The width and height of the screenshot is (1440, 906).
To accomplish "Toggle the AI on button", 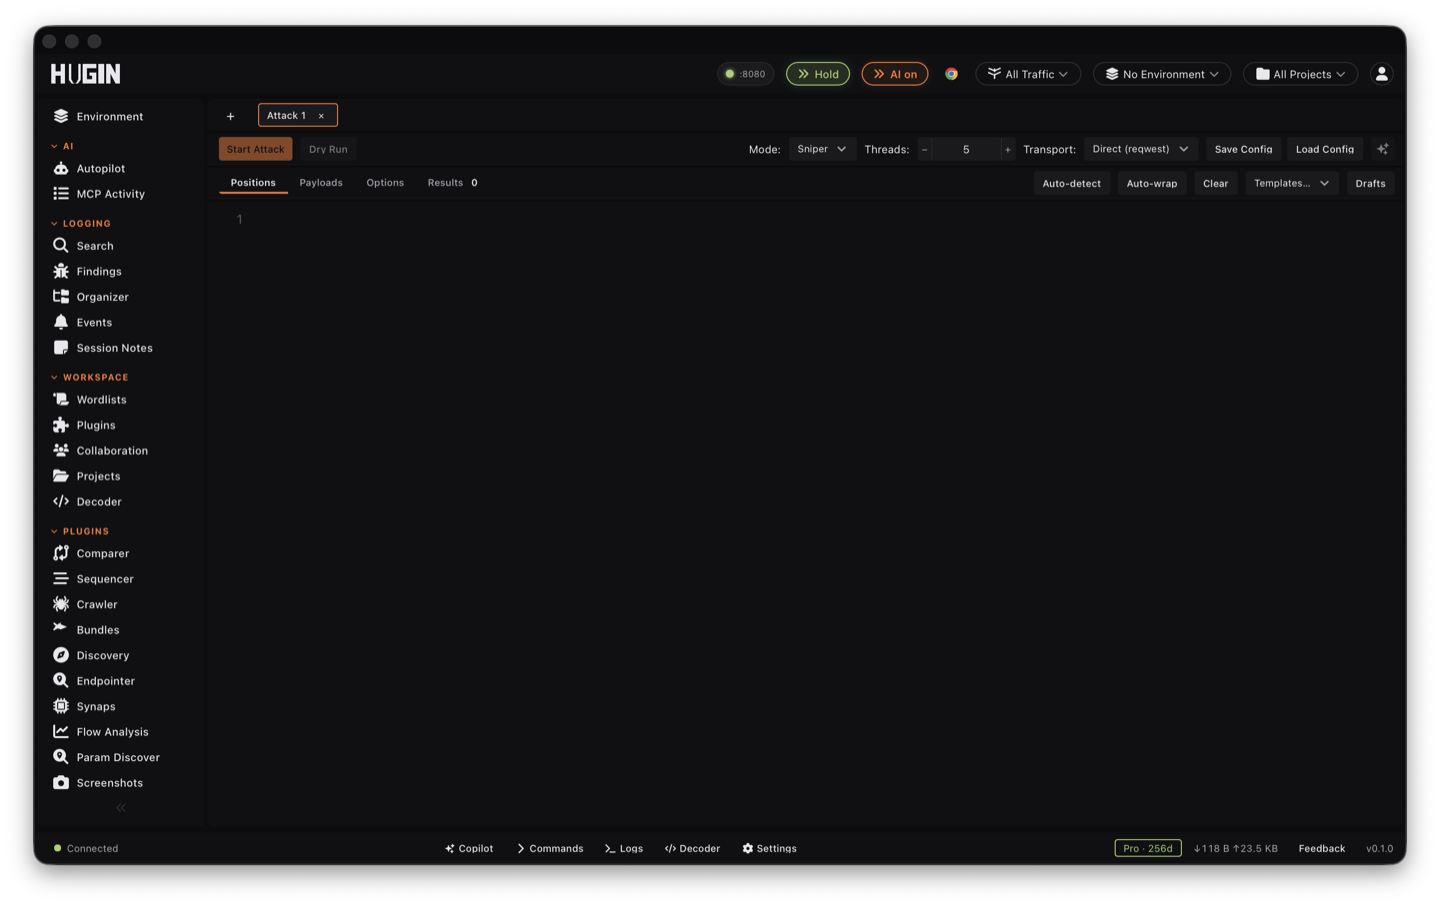I will pos(895,74).
